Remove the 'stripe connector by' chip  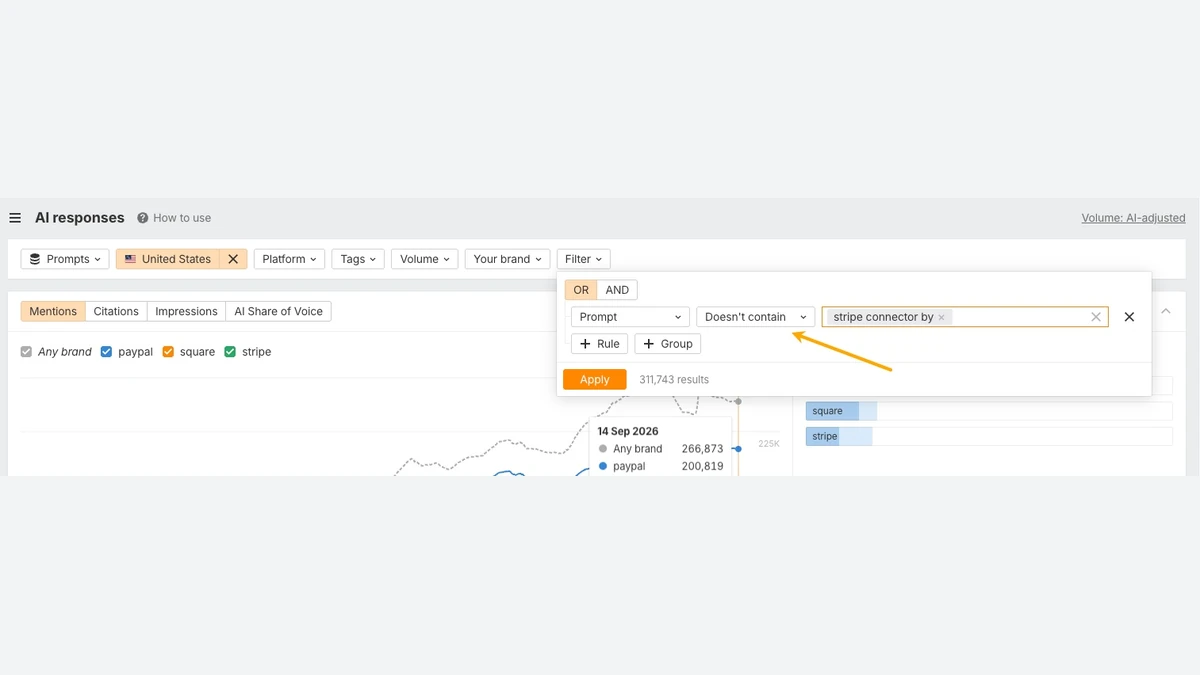click(x=941, y=317)
